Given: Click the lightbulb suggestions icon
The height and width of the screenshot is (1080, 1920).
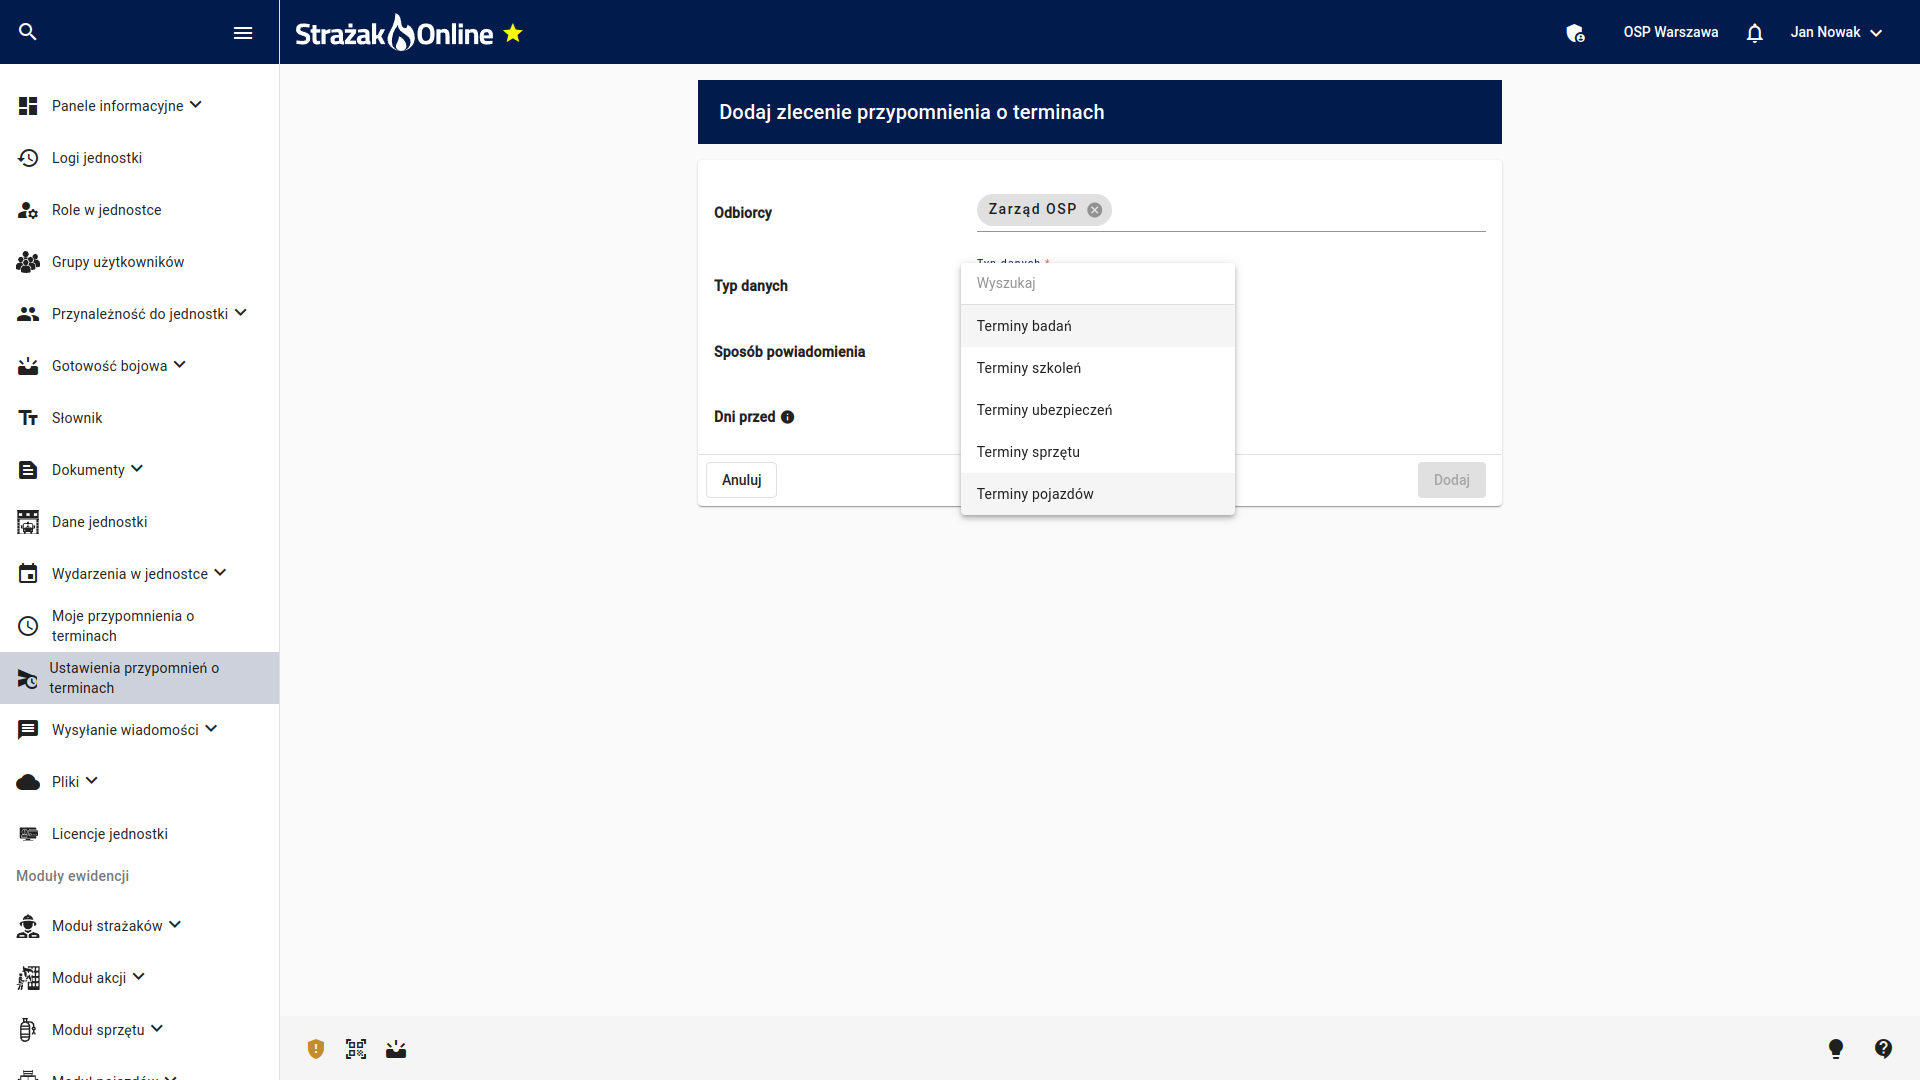Looking at the screenshot, I should [1836, 1048].
